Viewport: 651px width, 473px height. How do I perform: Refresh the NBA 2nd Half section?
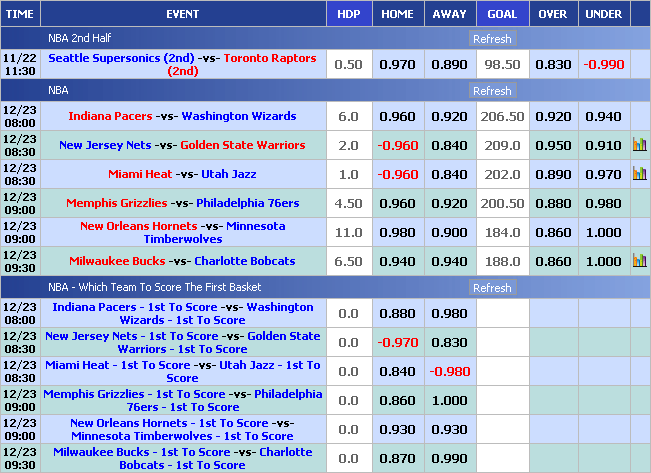[491, 39]
